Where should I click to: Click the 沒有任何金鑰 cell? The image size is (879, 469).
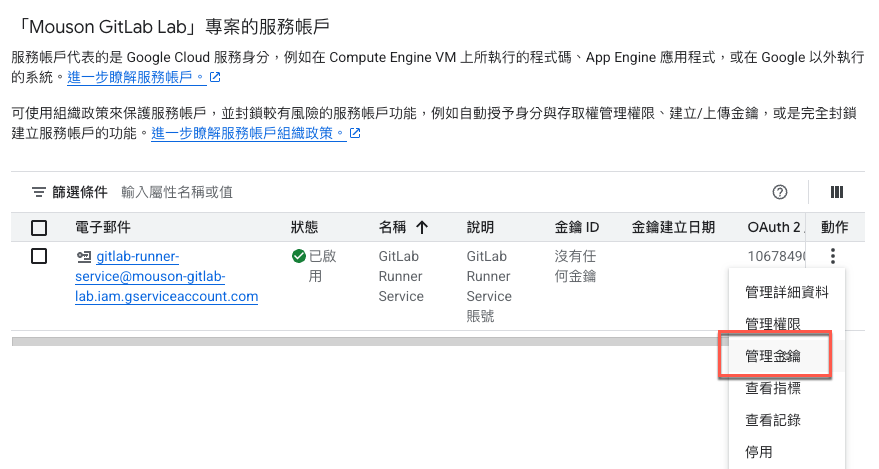[x=575, y=266]
